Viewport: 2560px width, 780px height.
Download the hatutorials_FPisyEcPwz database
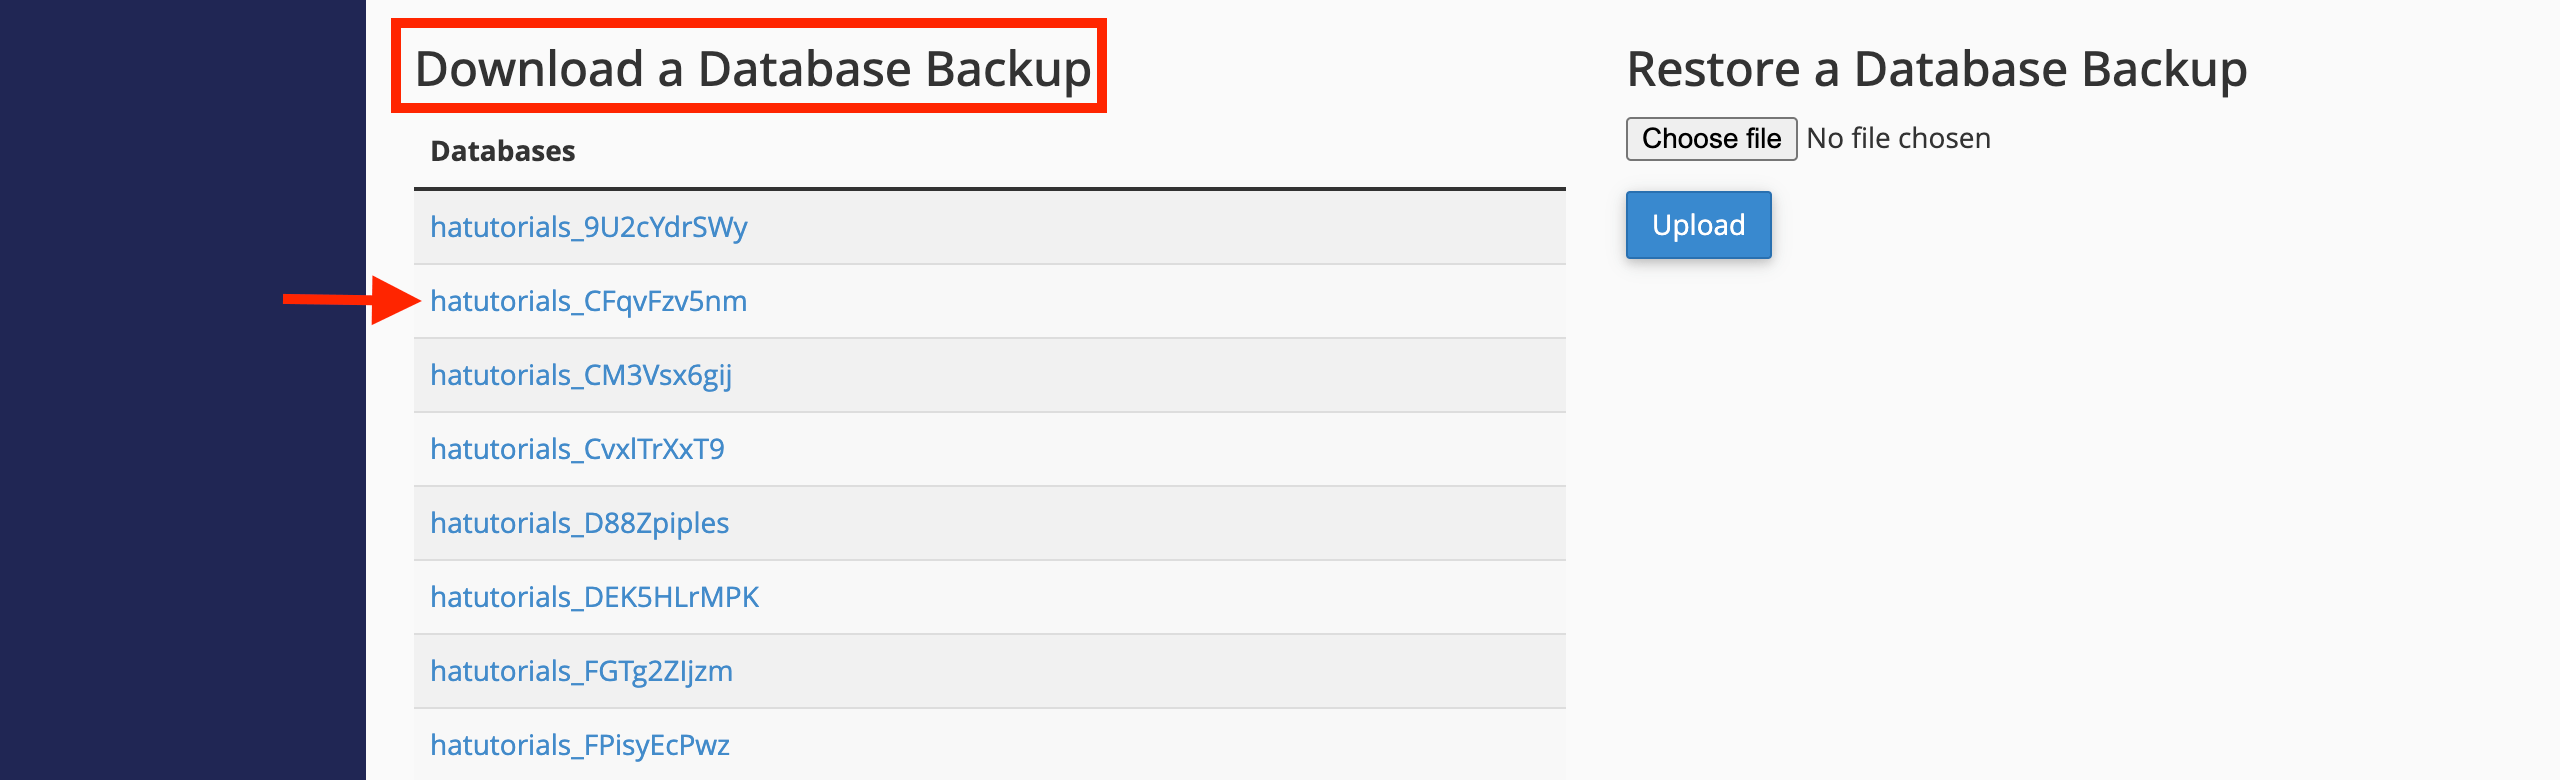580,745
